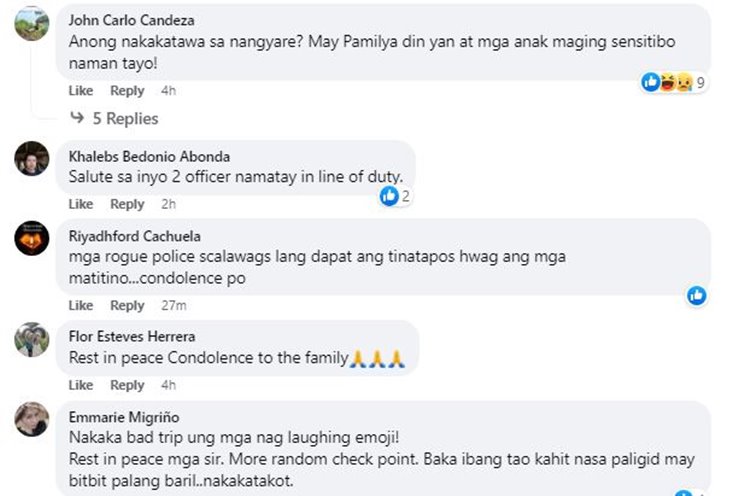
Task: Open Riyadhford Cachuela's profile avatar
Action: point(31,238)
